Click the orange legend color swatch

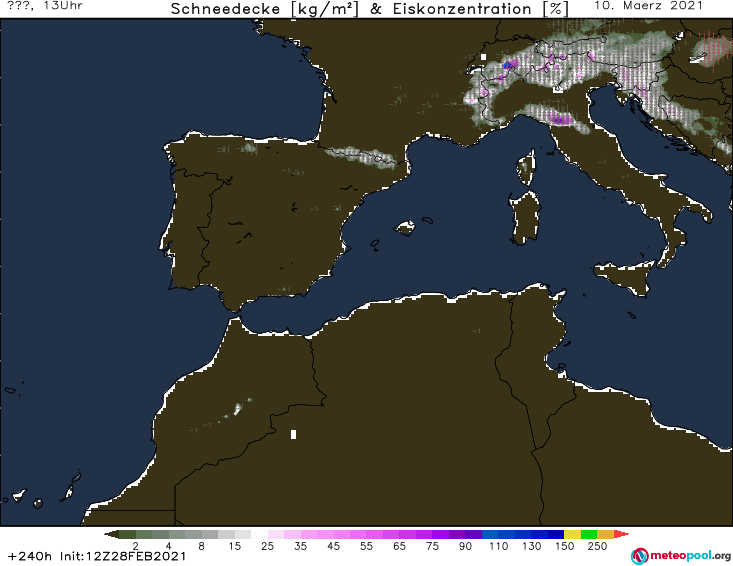point(605,534)
